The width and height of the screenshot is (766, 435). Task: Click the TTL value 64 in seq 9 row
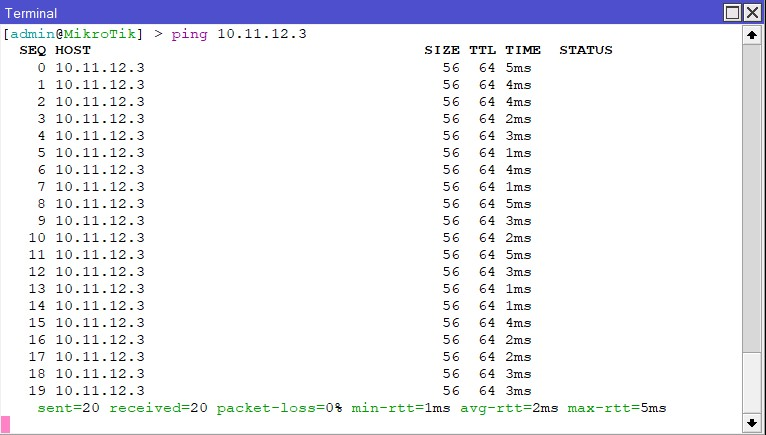(x=487, y=220)
